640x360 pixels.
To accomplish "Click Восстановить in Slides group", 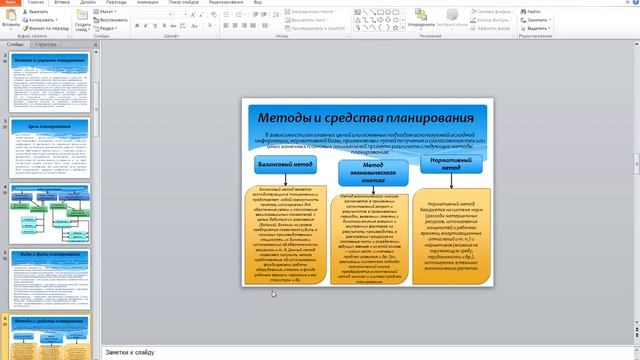I will [110, 20].
